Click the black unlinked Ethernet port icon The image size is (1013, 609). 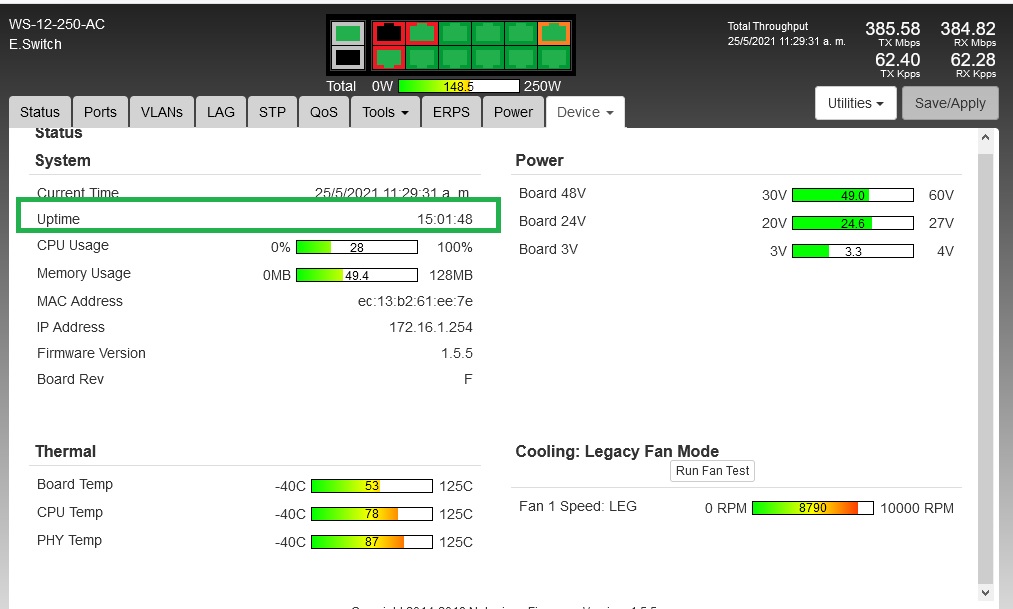(388, 33)
